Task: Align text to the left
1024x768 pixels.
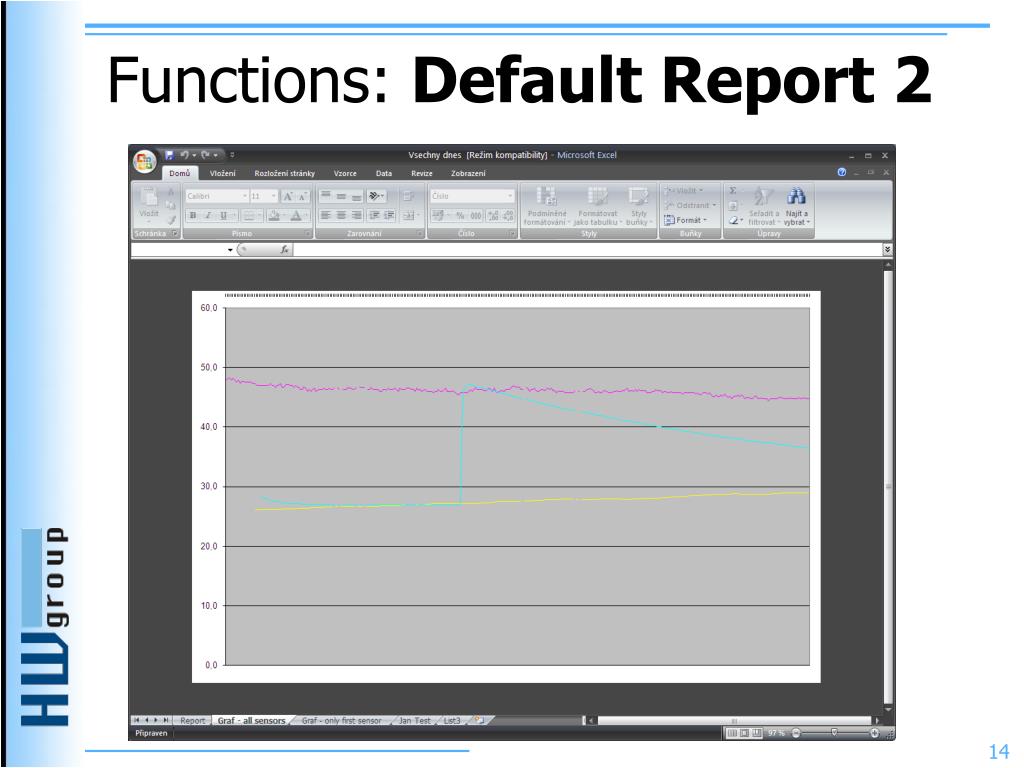Action: click(326, 216)
